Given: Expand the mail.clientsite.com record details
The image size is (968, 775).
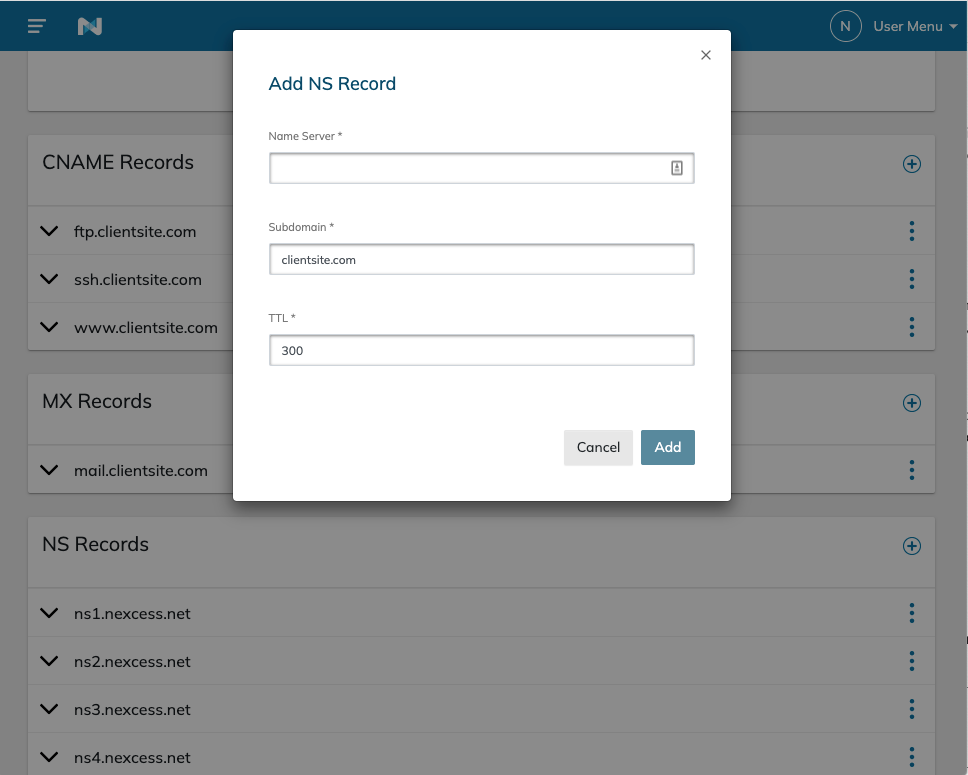Looking at the screenshot, I should (x=49, y=469).
